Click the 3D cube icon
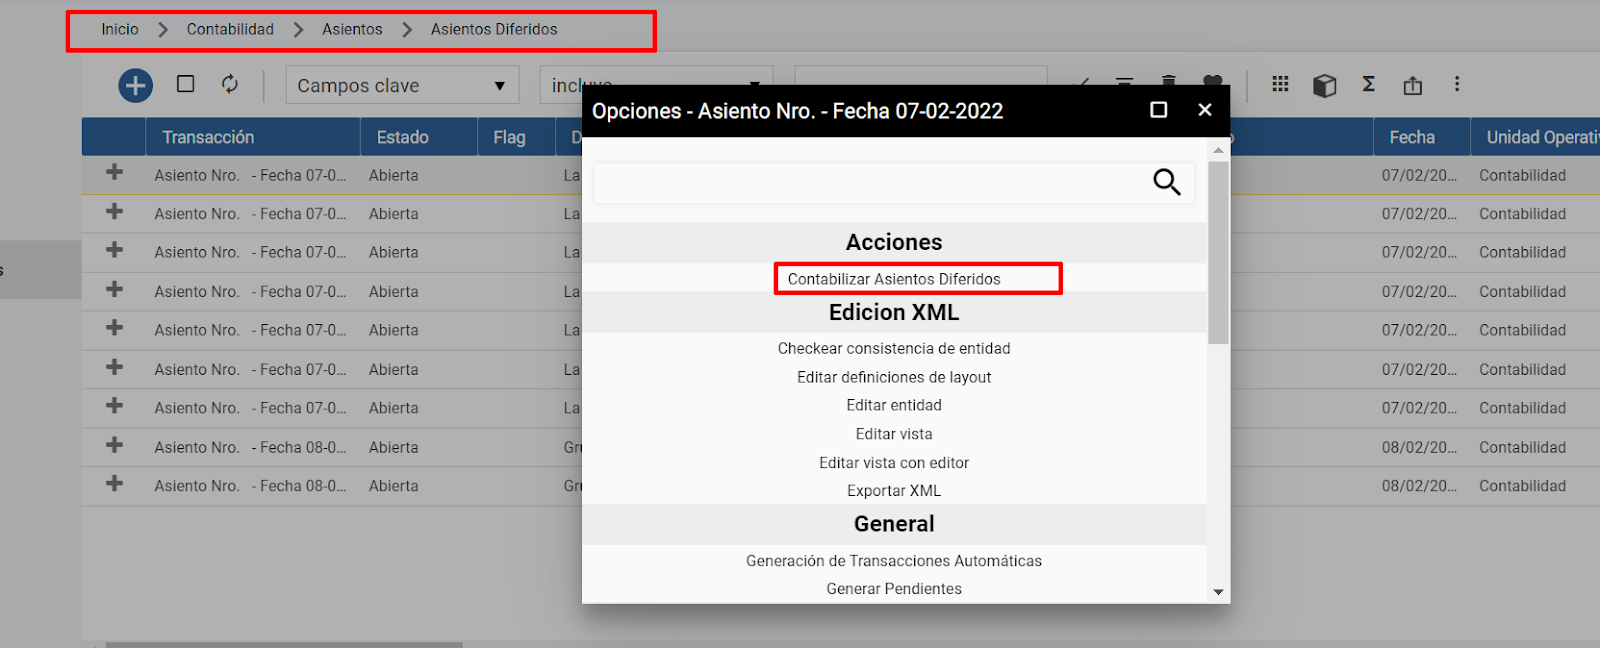1600x648 pixels. click(1324, 85)
